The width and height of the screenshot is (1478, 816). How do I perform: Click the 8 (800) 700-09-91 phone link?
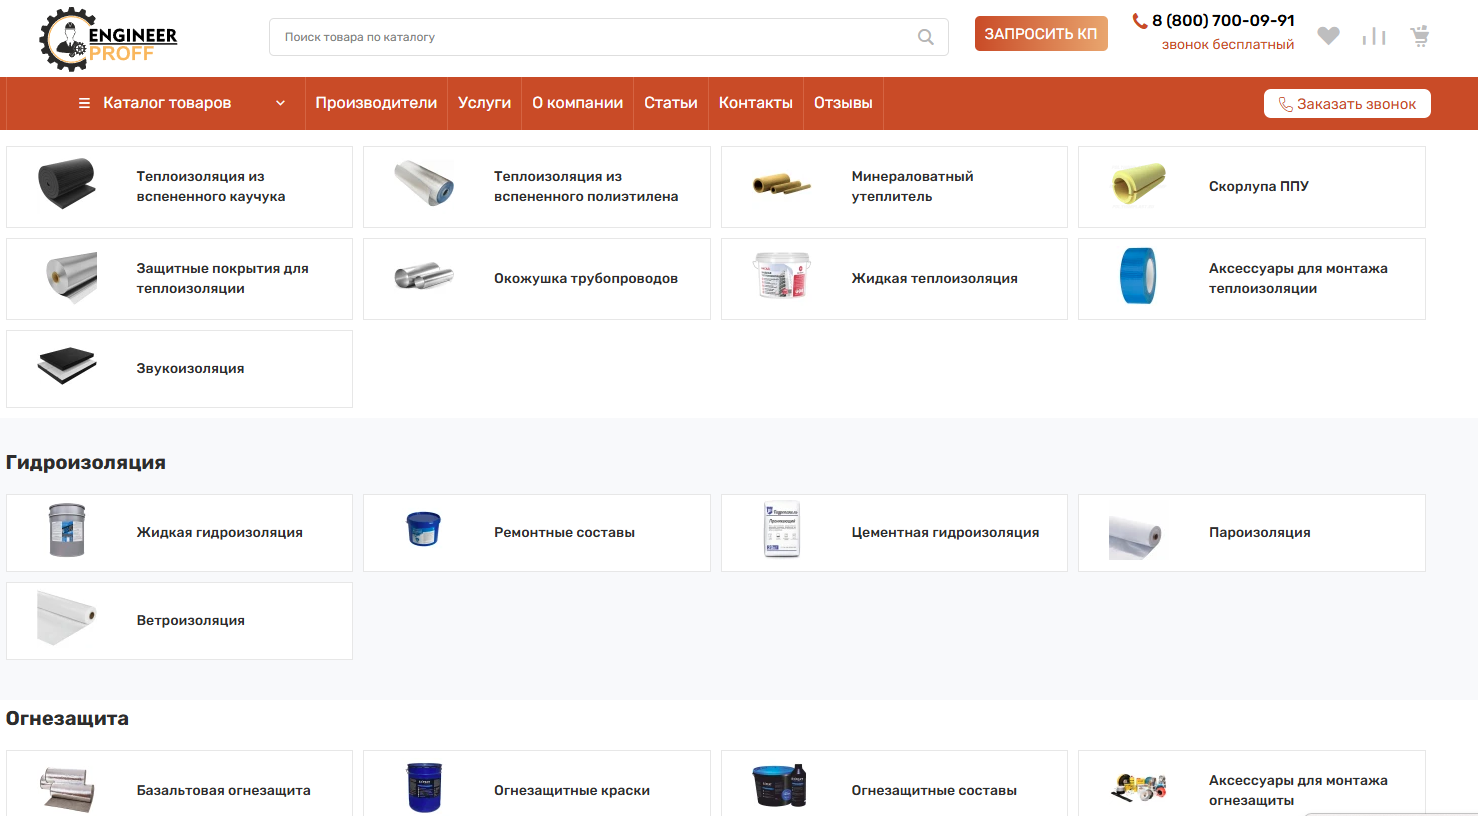[1223, 20]
